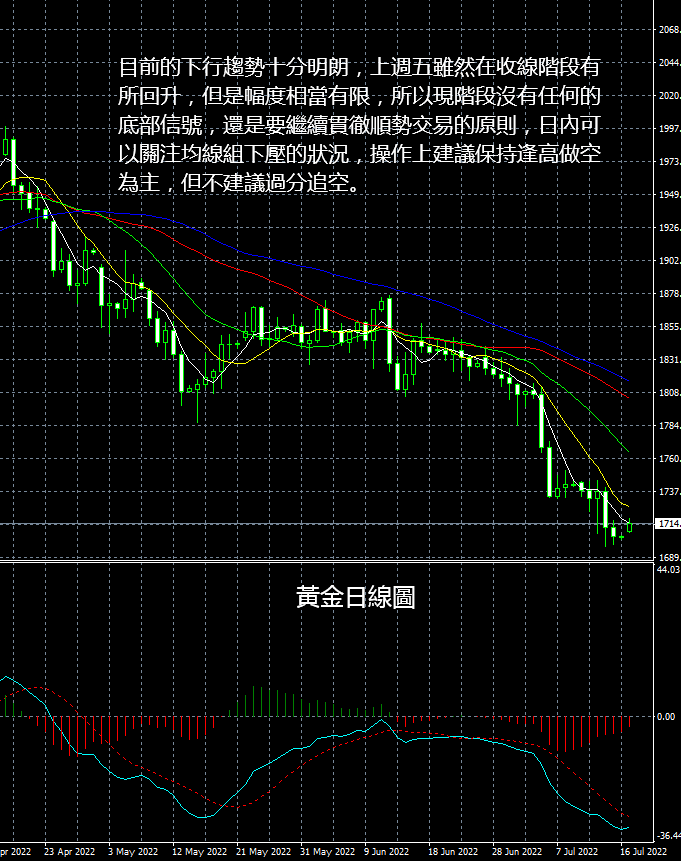Click the 2020 price axis label
Image resolution: width=681 pixels, height=861 pixels.
click(x=669, y=96)
